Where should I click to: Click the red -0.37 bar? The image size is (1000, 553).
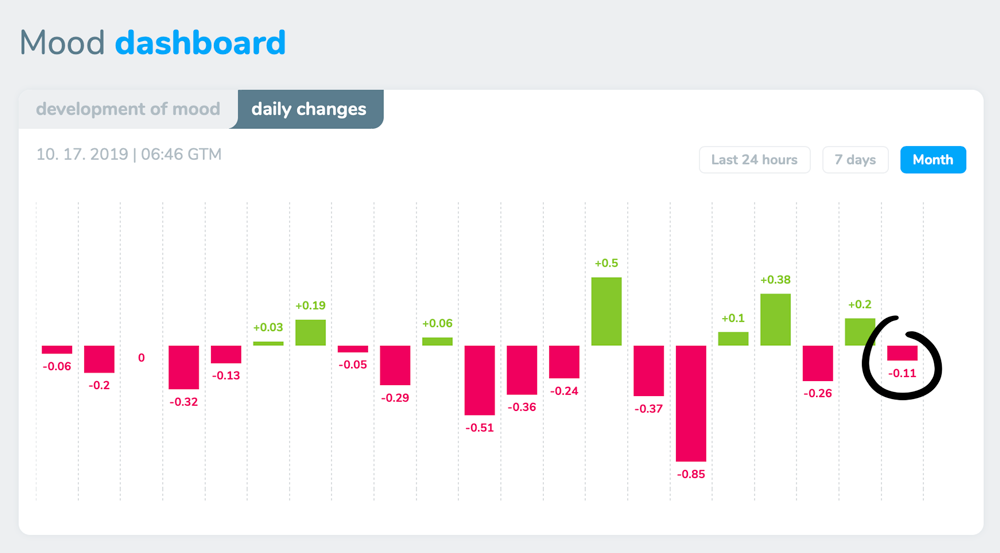[649, 370]
